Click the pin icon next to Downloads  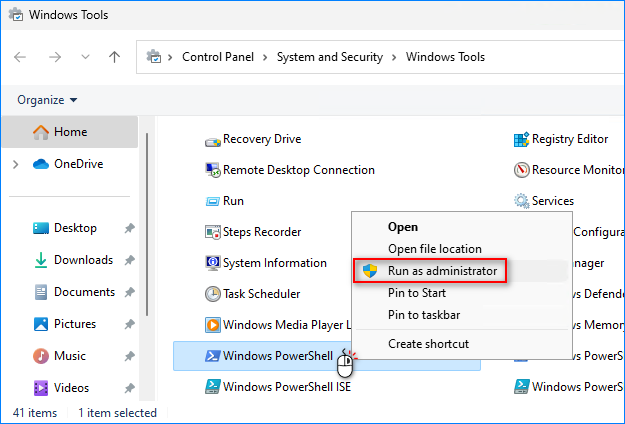point(130,260)
